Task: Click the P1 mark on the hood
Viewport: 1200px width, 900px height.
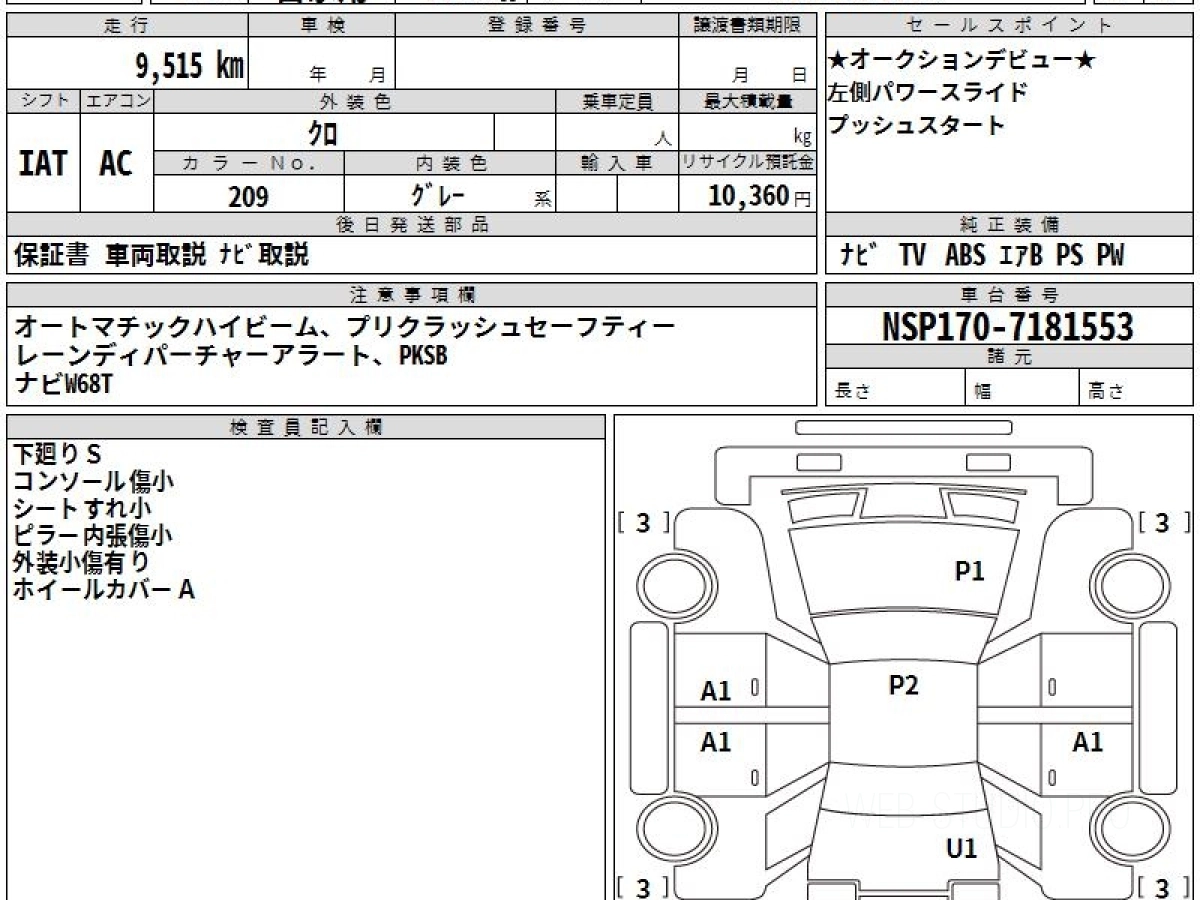Action: 970,571
